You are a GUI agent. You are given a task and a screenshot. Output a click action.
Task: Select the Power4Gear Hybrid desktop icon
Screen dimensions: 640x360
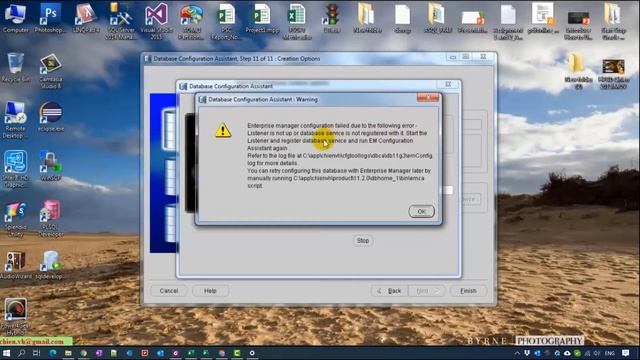coord(16,316)
